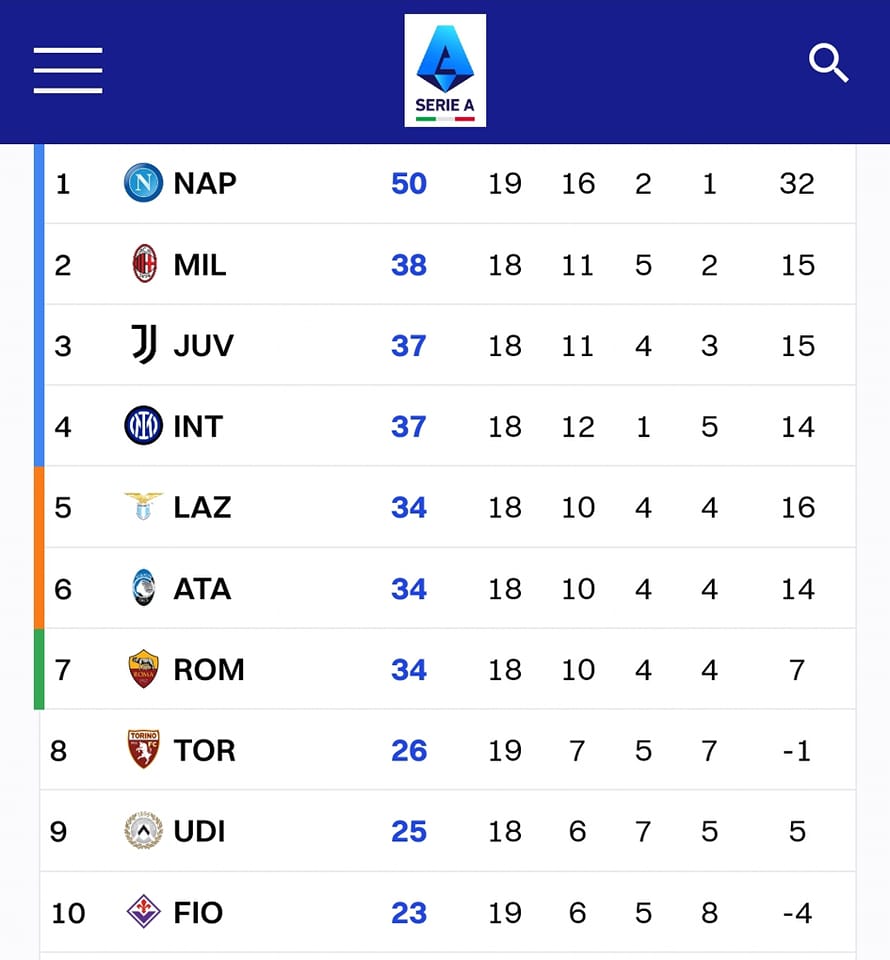Screen dimensions: 890x960
Task: Click the Fiorentina lily crest
Action: click(143, 911)
